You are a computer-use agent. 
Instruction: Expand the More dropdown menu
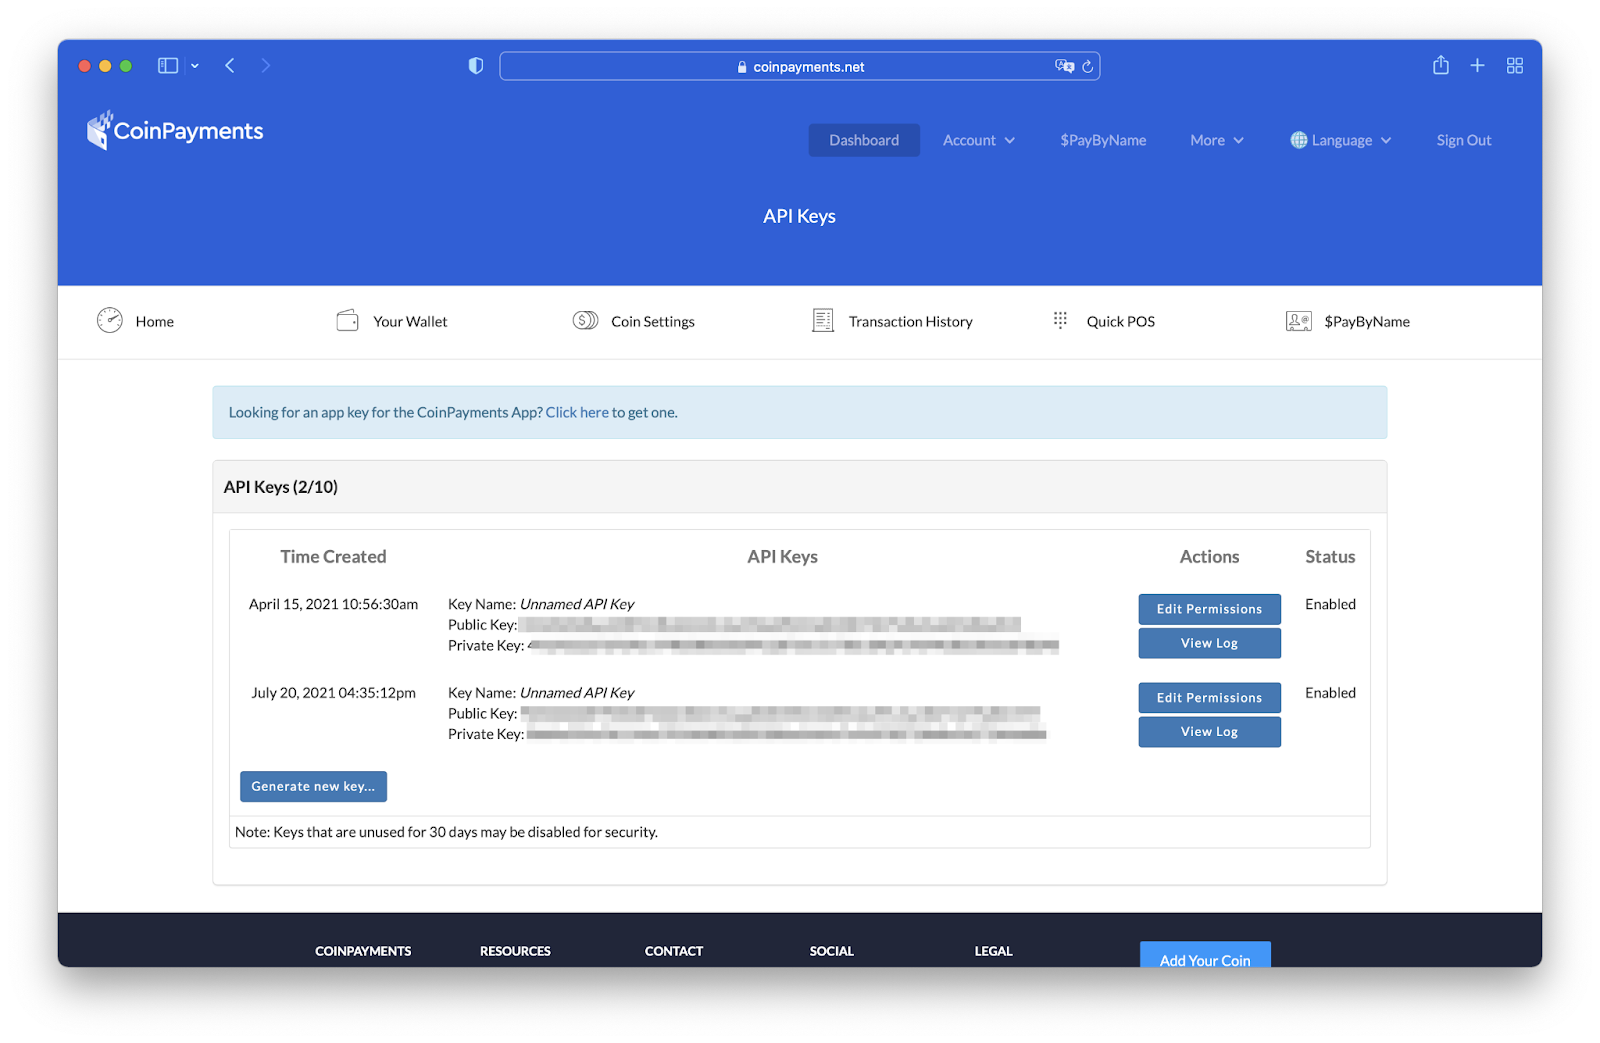[x=1217, y=140]
